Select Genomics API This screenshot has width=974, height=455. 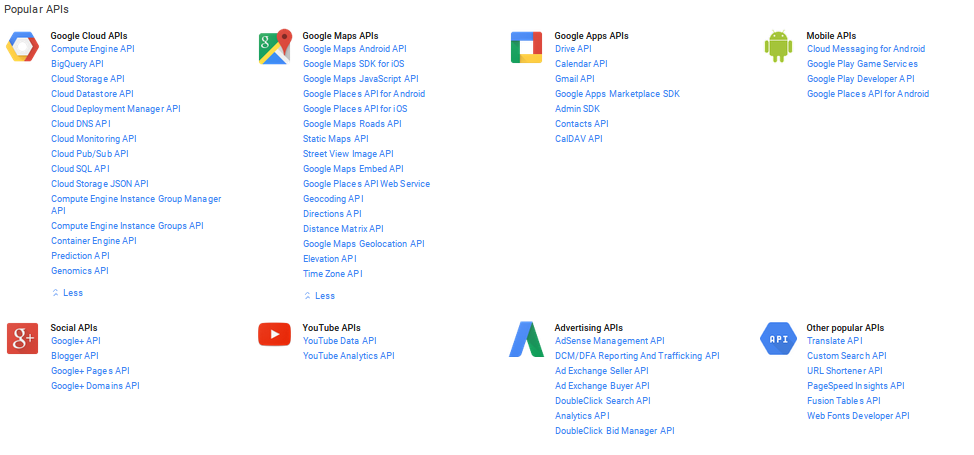80,270
